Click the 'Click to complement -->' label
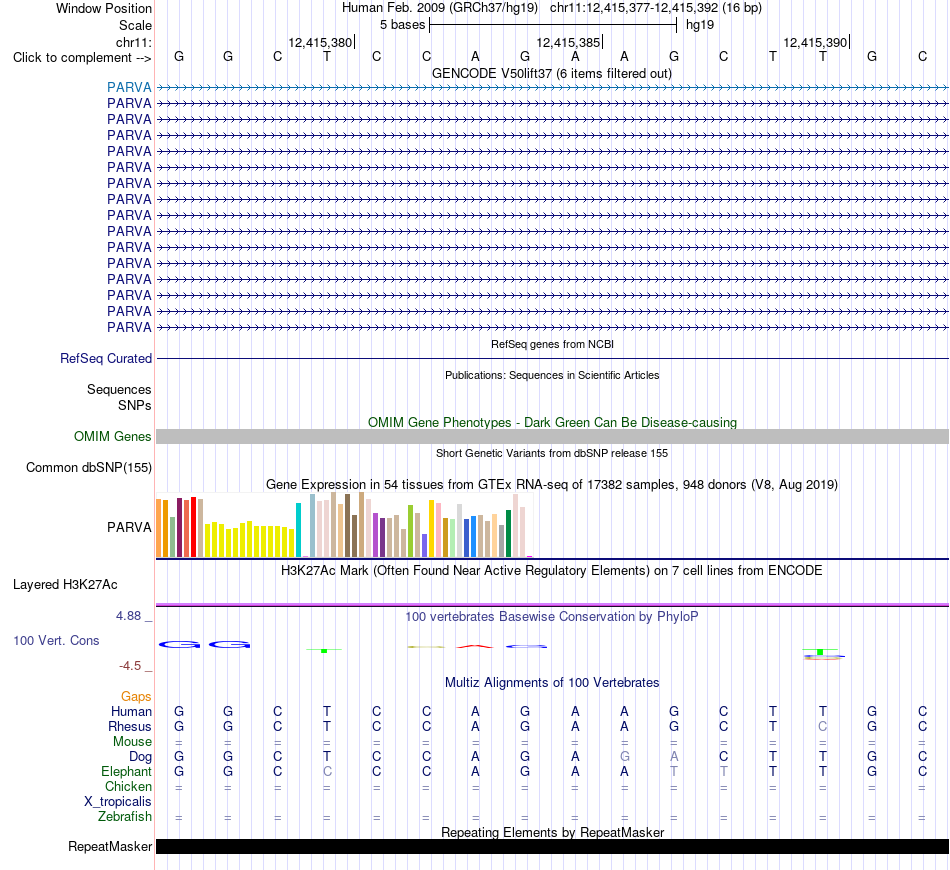Image resolution: width=950 pixels, height=870 pixels. click(82, 58)
